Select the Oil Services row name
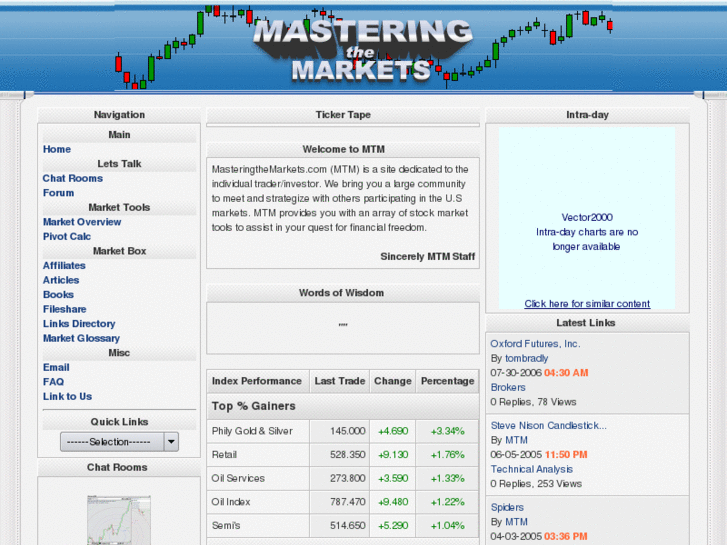This screenshot has width=727, height=545. click(x=238, y=479)
